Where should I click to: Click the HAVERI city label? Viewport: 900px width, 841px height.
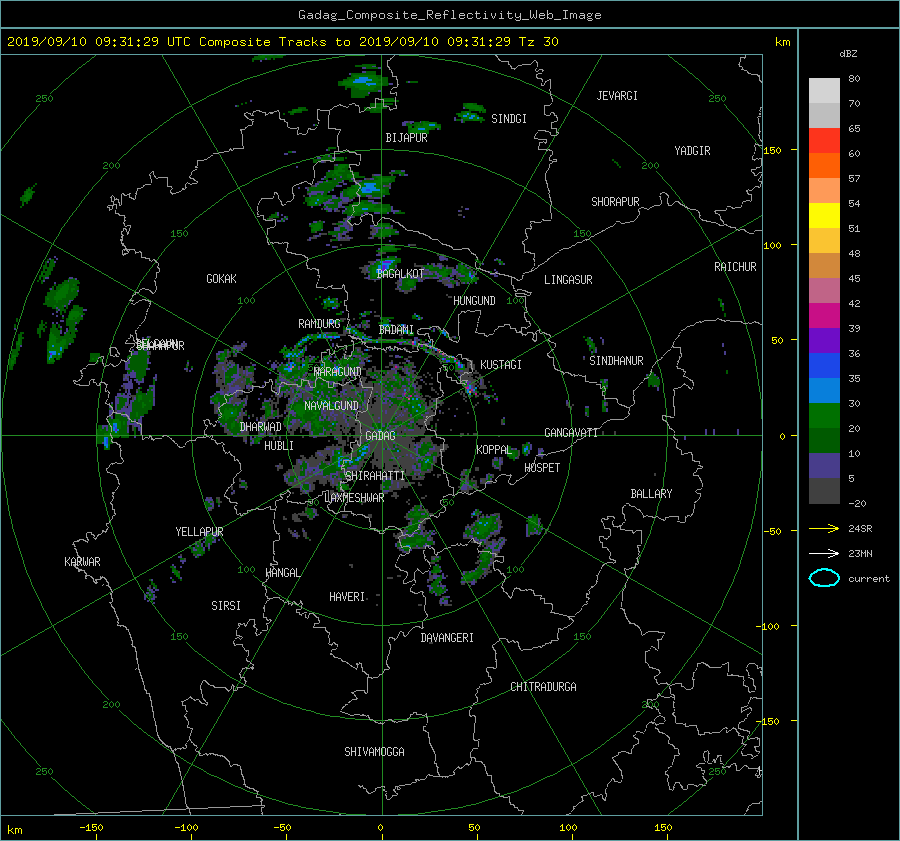click(x=347, y=598)
